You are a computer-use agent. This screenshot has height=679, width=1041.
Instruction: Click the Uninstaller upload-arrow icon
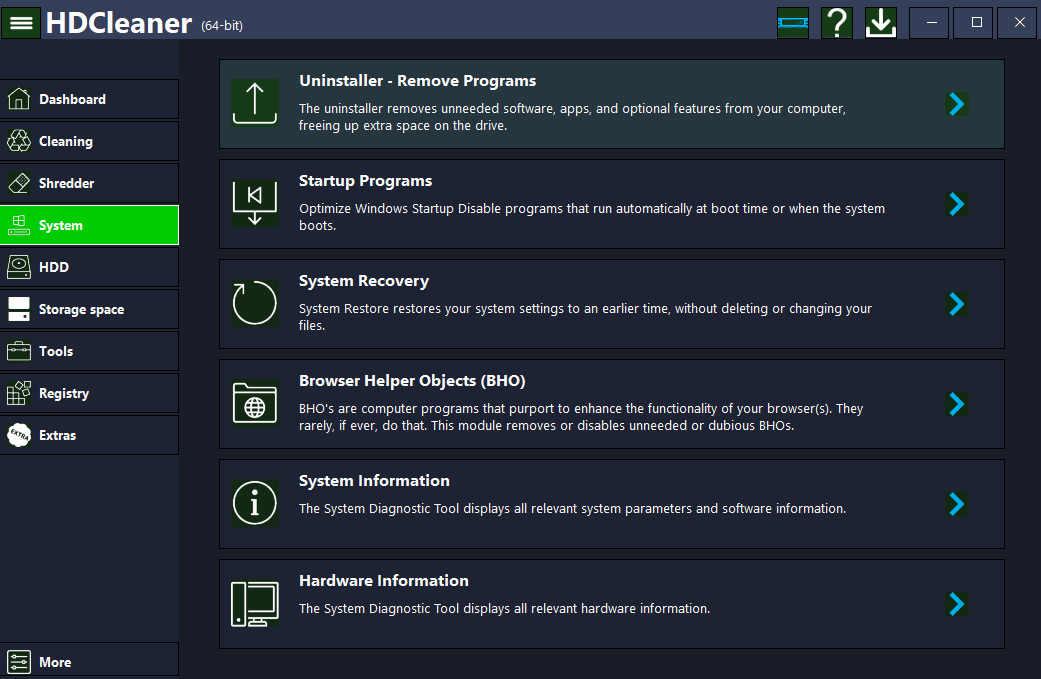tap(255, 103)
